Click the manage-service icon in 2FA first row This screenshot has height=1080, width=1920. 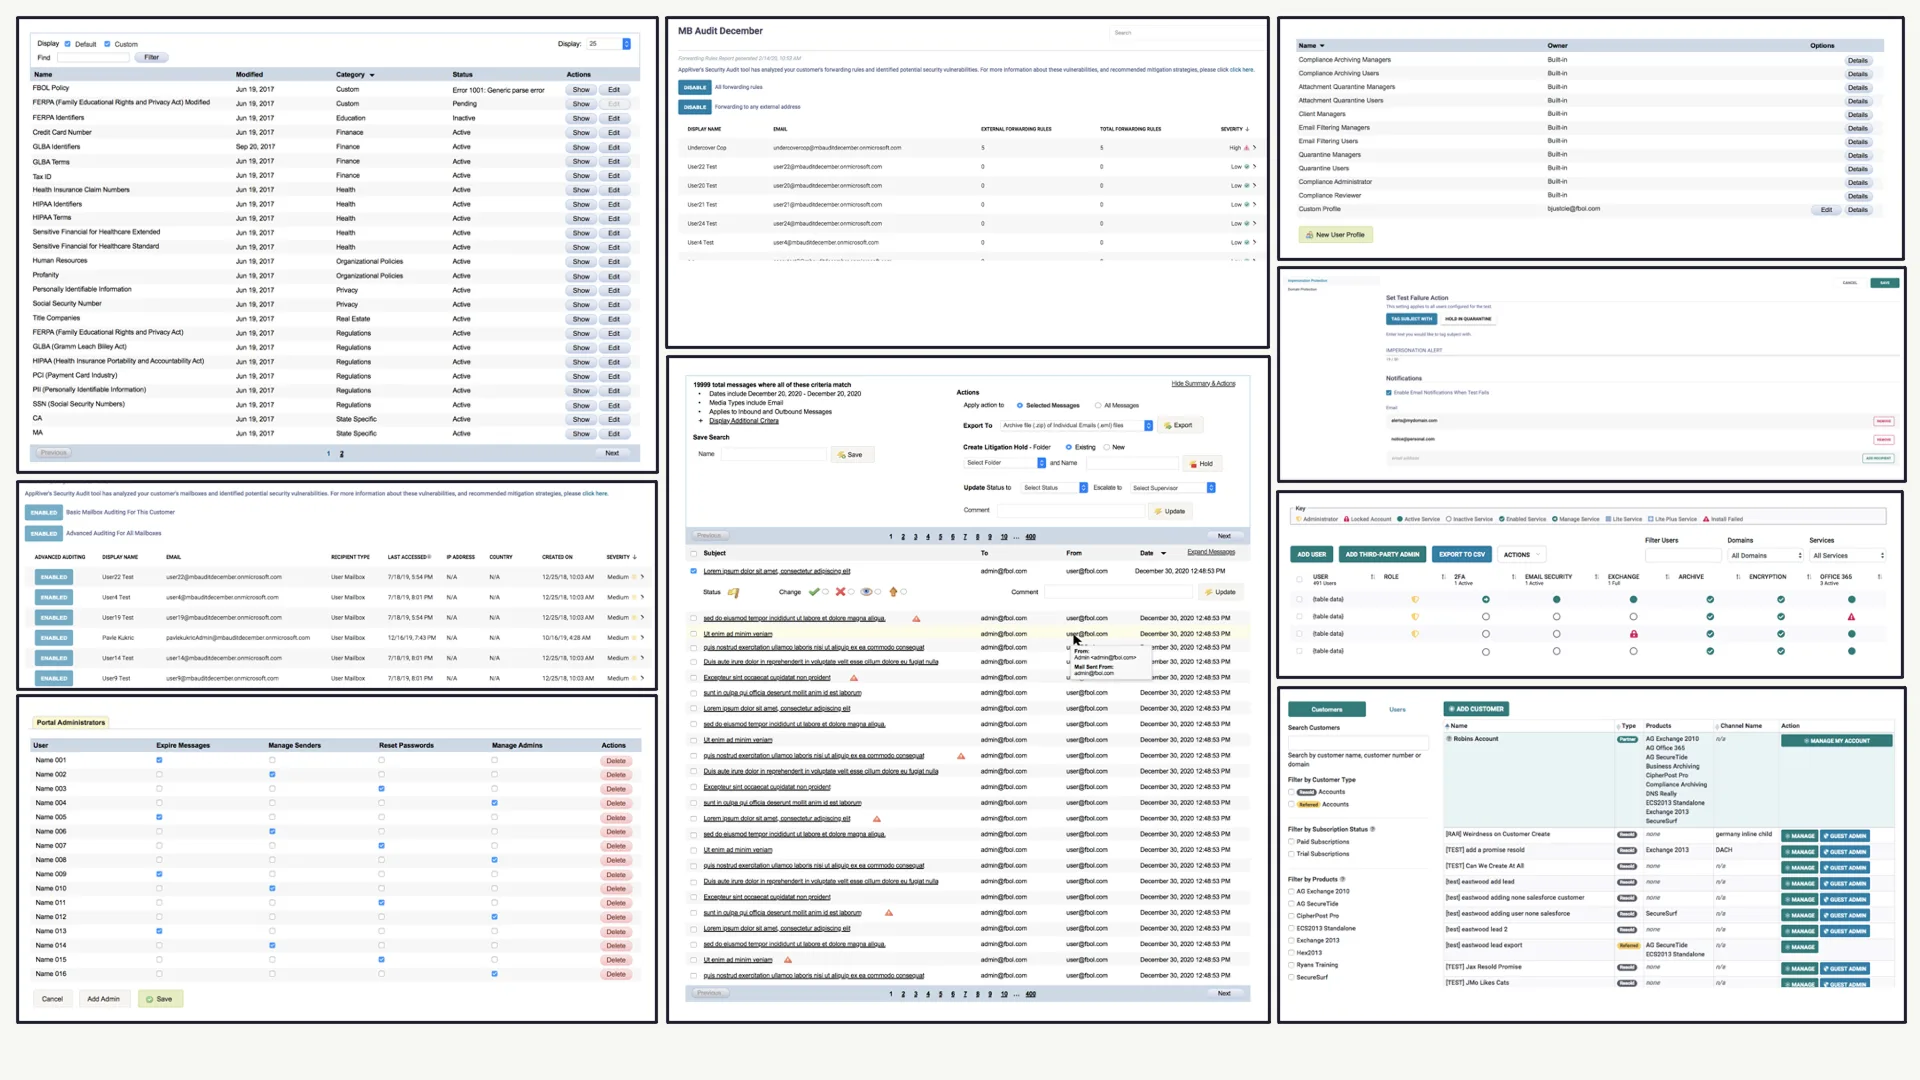click(x=1485, y=600)
